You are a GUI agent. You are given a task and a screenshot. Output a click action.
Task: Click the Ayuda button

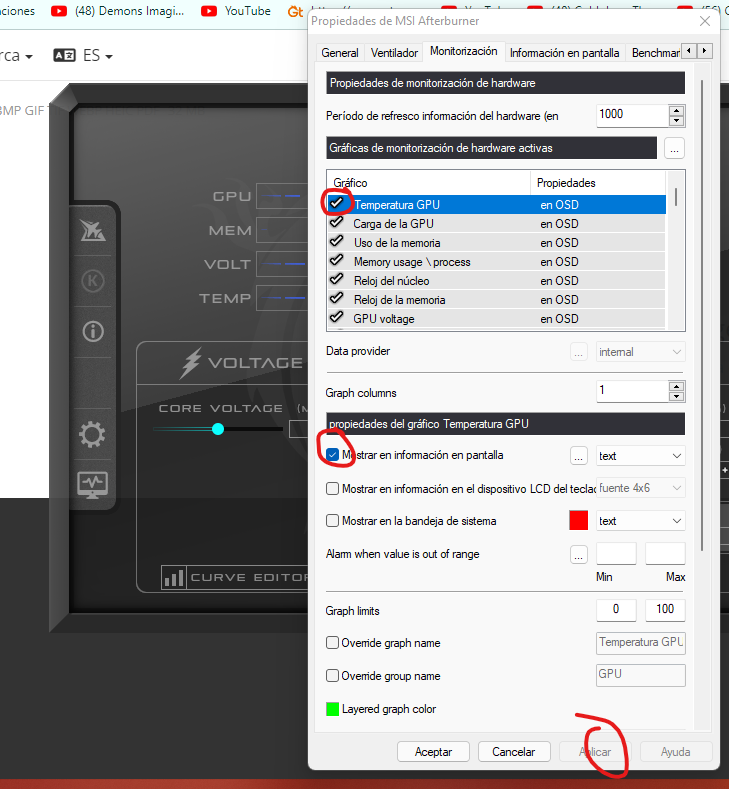[676, 752]
